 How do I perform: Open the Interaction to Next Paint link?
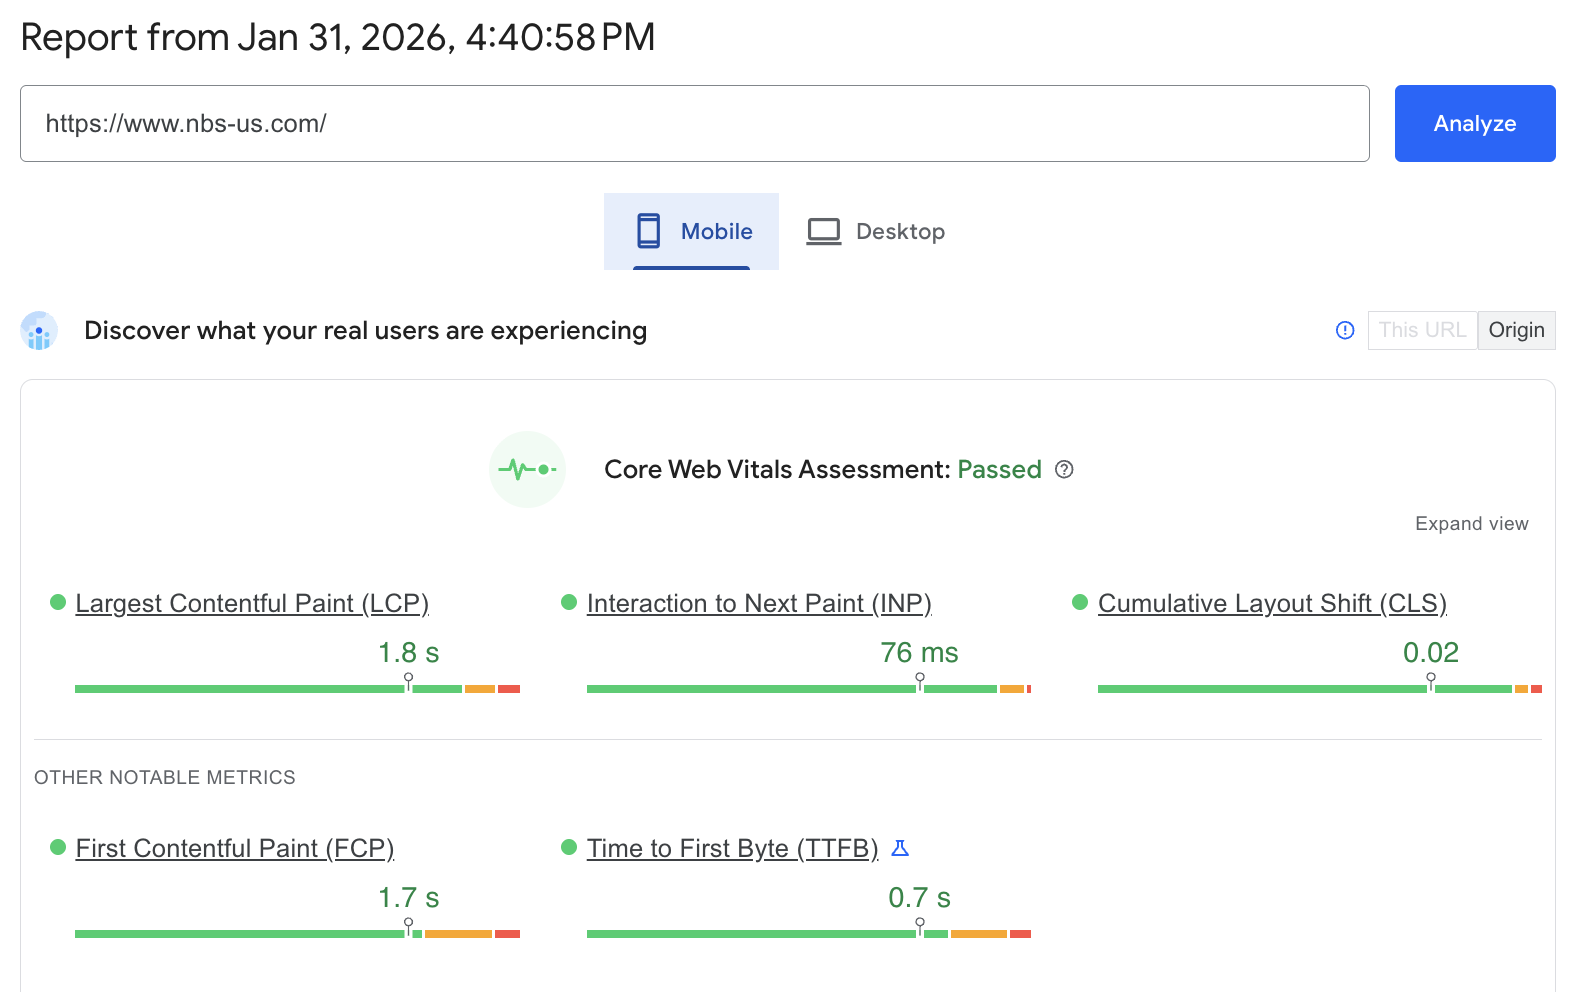coord(759,603)
